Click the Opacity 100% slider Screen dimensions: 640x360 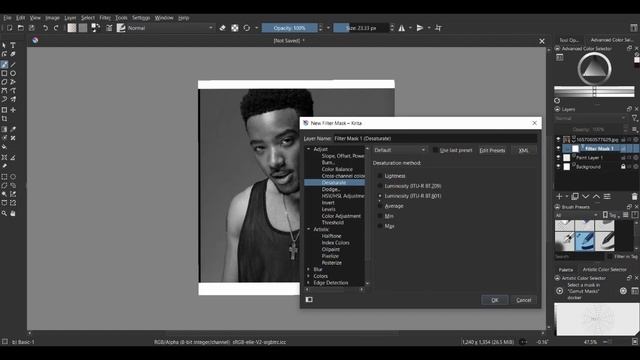289,28
